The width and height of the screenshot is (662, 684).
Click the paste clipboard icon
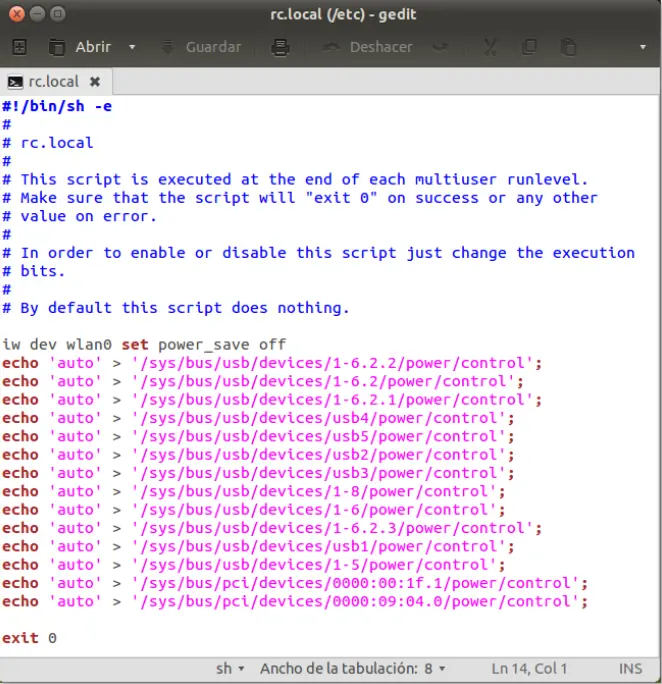point(568,47)
